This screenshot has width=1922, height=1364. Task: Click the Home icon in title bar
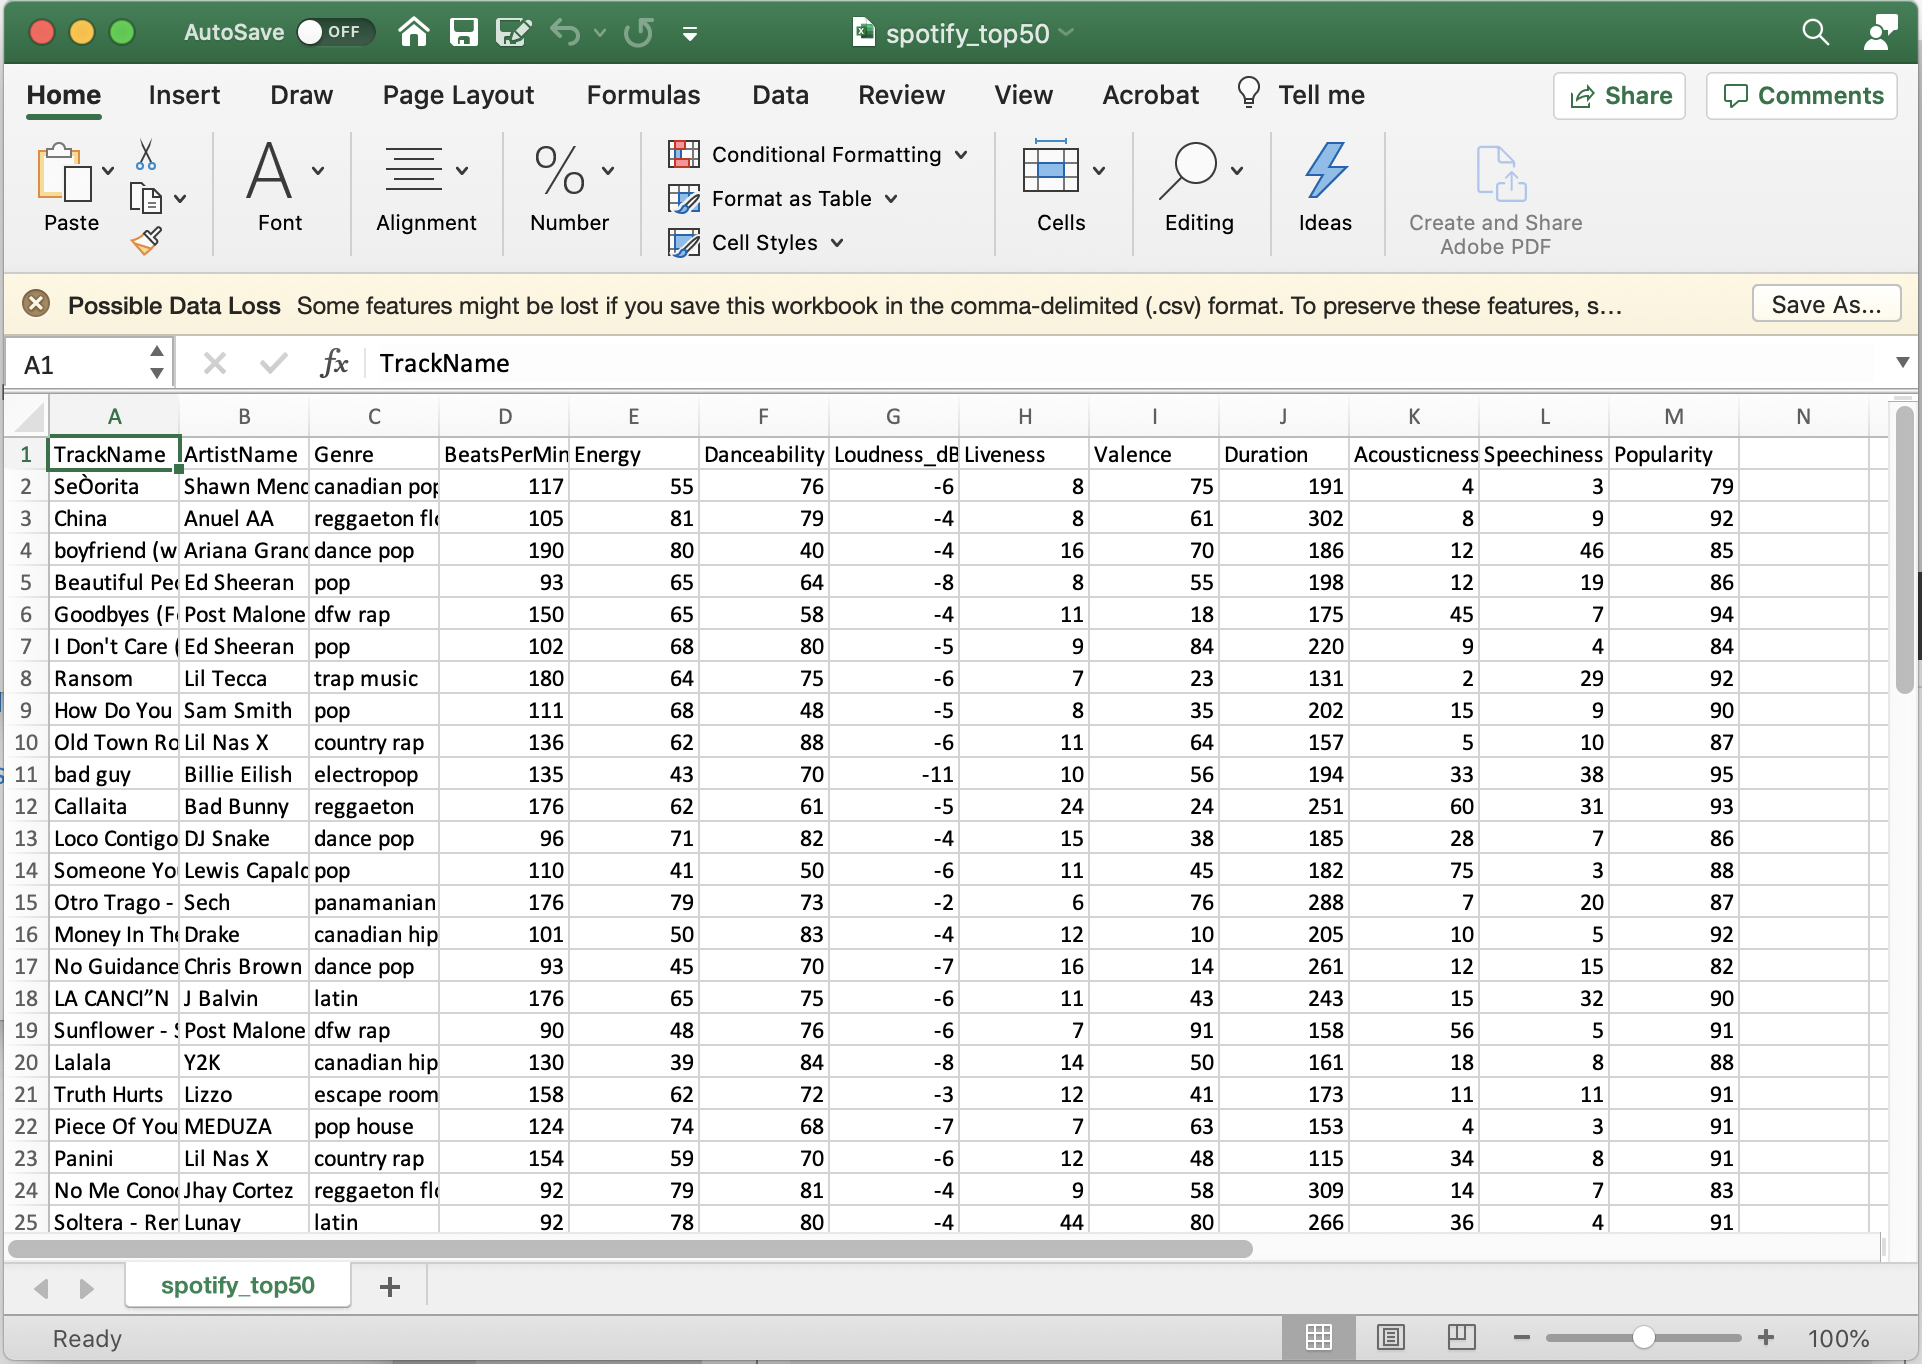pos(414,33)
